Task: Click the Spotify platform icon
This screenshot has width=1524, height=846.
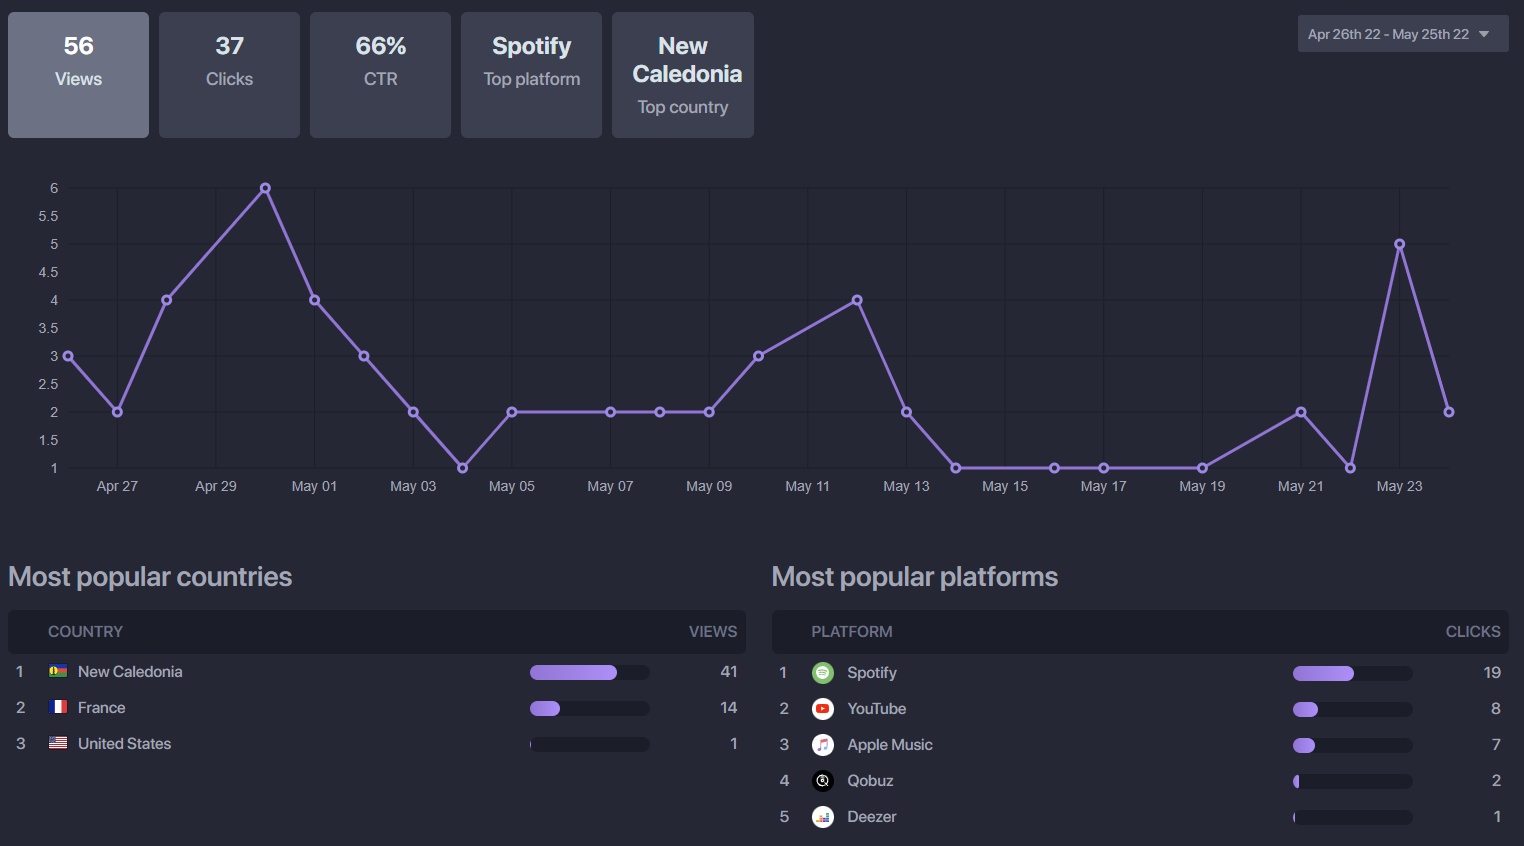Action: point(823,673)
